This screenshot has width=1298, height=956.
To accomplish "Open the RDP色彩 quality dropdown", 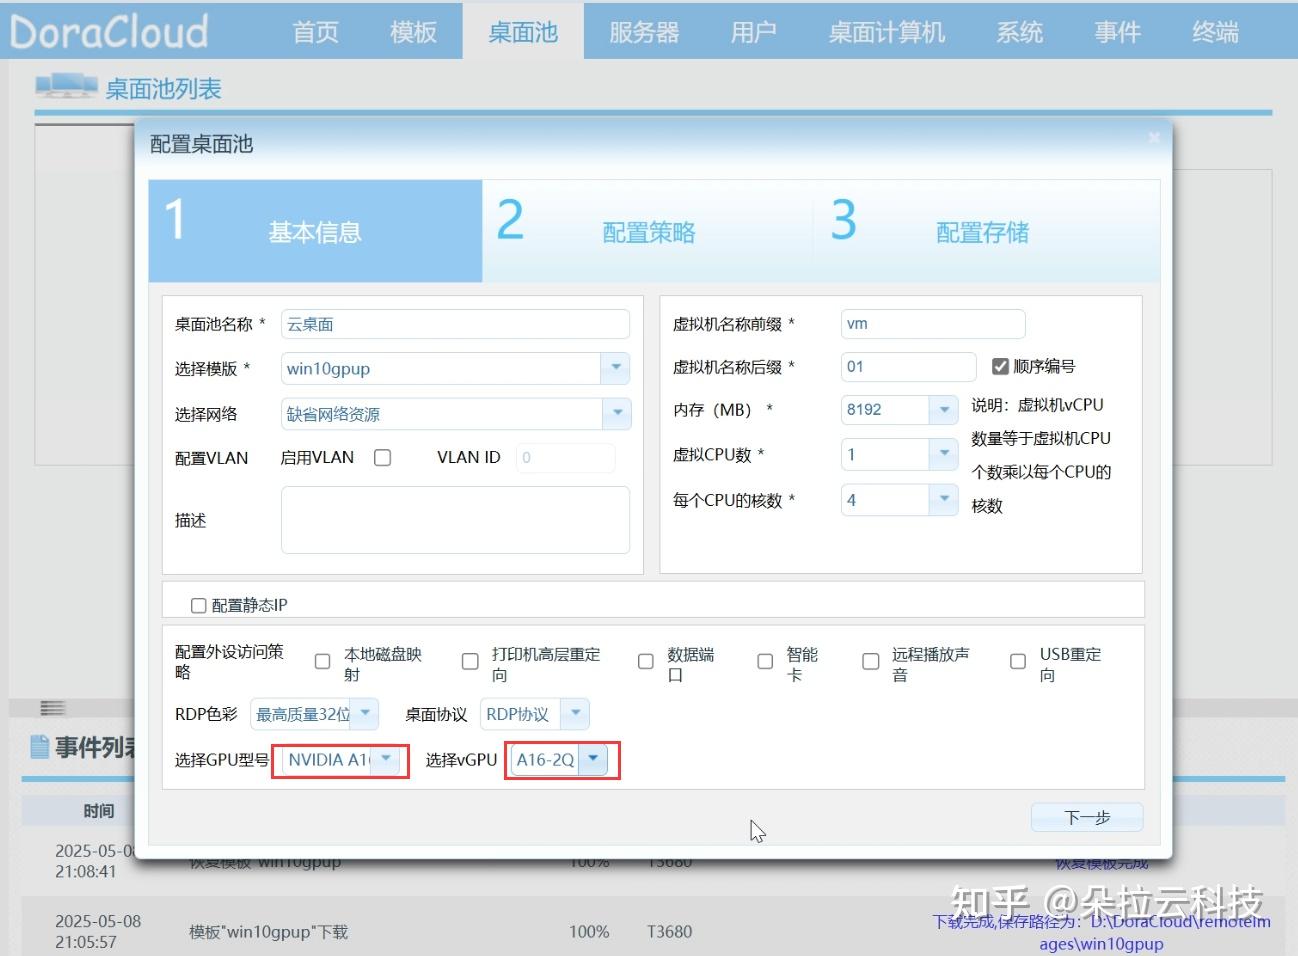I will click(366, 714).
